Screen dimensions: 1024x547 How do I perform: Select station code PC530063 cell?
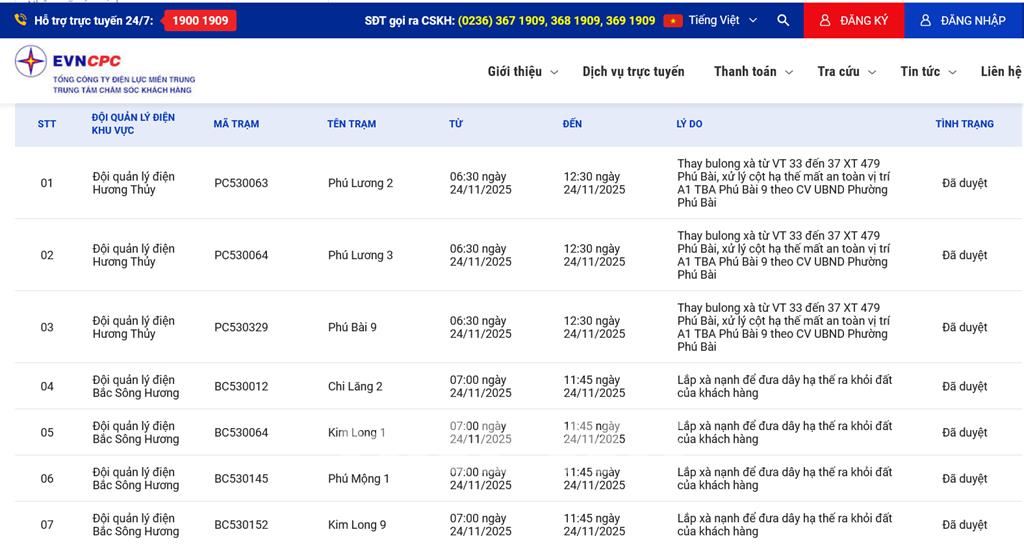pos(241,183)
